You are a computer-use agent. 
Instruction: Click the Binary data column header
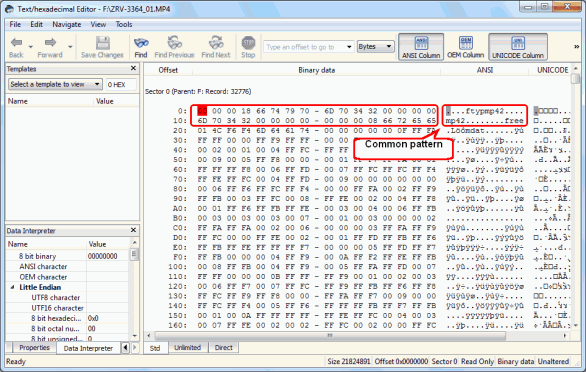click(x=317, y=70)
